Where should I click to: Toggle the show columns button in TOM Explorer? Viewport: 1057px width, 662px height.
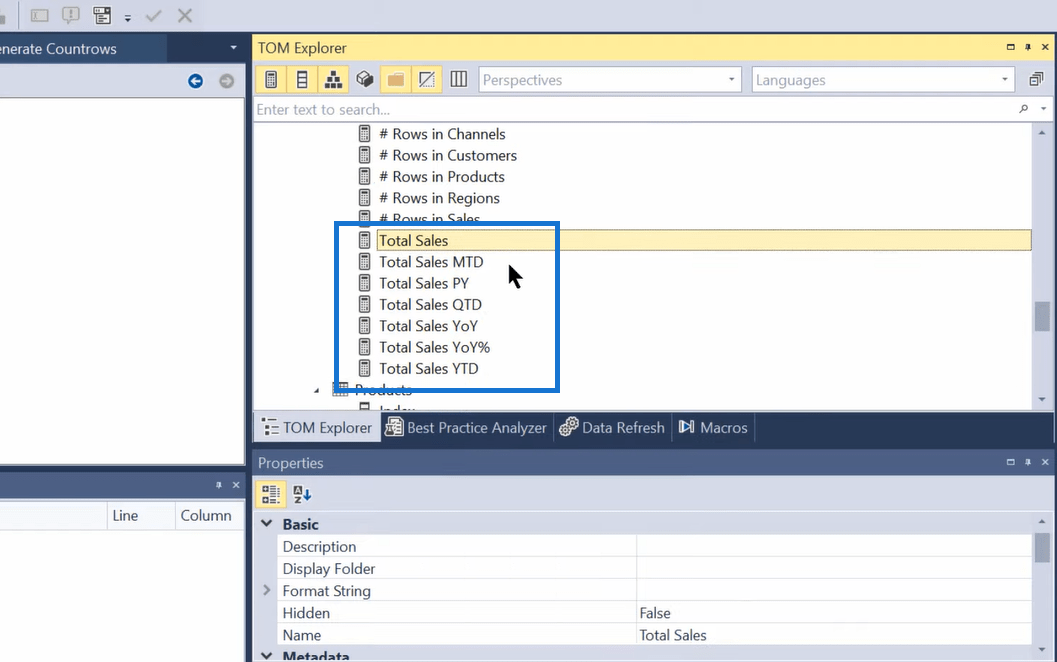[302, 80]
